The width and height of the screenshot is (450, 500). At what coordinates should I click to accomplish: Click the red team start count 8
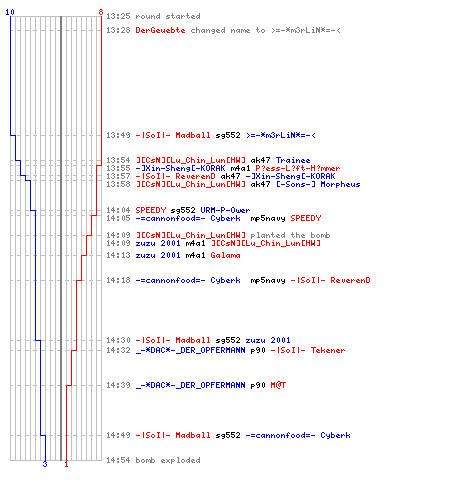(x=101, y=12)
